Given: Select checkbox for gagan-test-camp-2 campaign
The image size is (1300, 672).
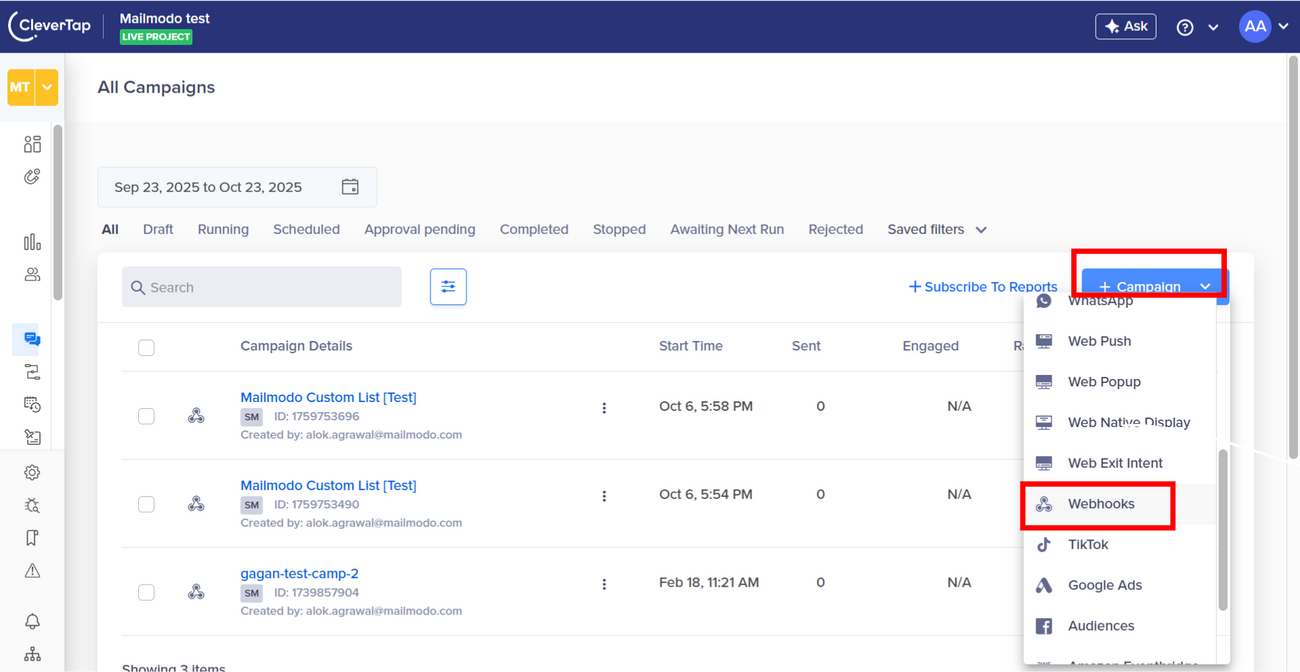Looking at the screenshot, I should (x=146, y=592).
